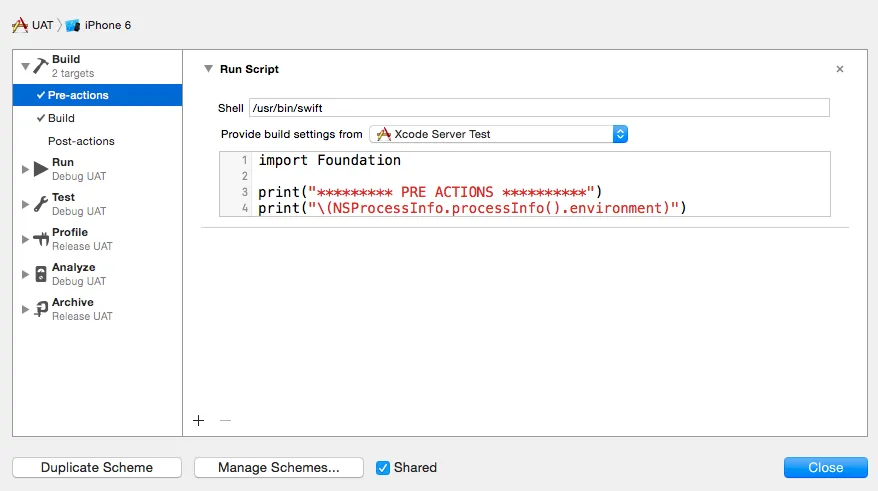Click the Profile instrument icon
The width and height of the screenshot is (878, 491).
pos(41,239)
